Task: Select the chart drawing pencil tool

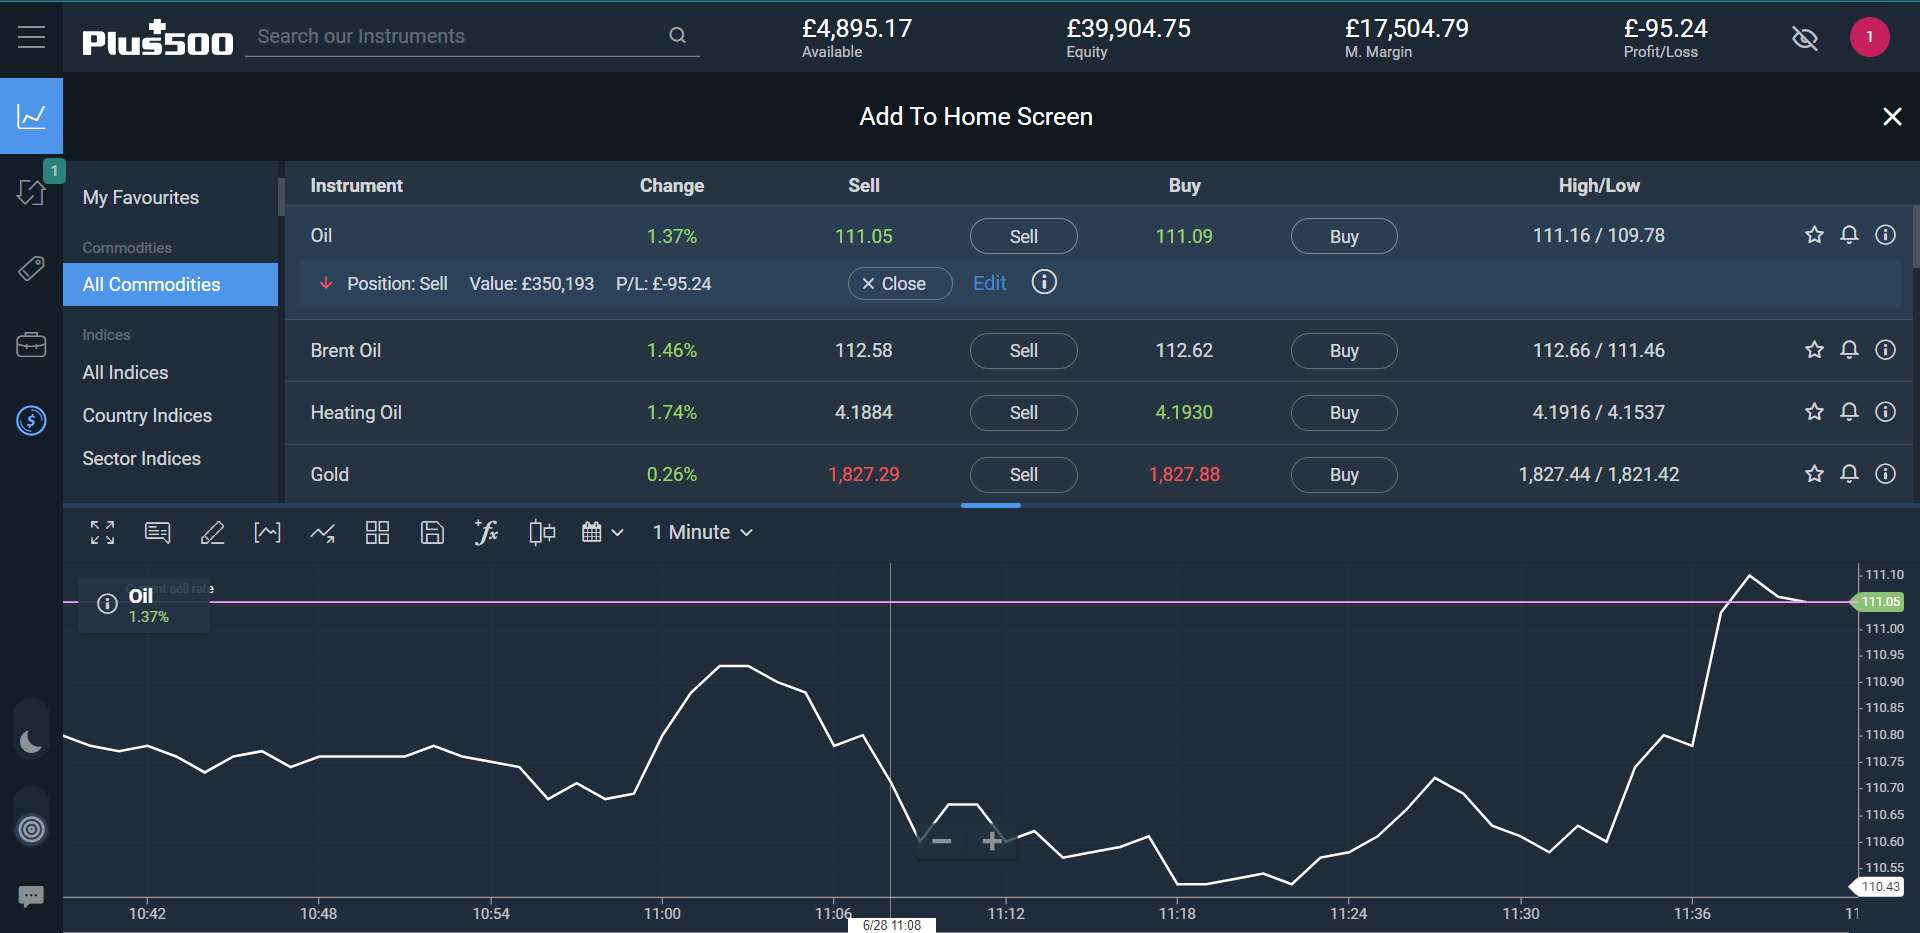Action: (x=212, y=533)
